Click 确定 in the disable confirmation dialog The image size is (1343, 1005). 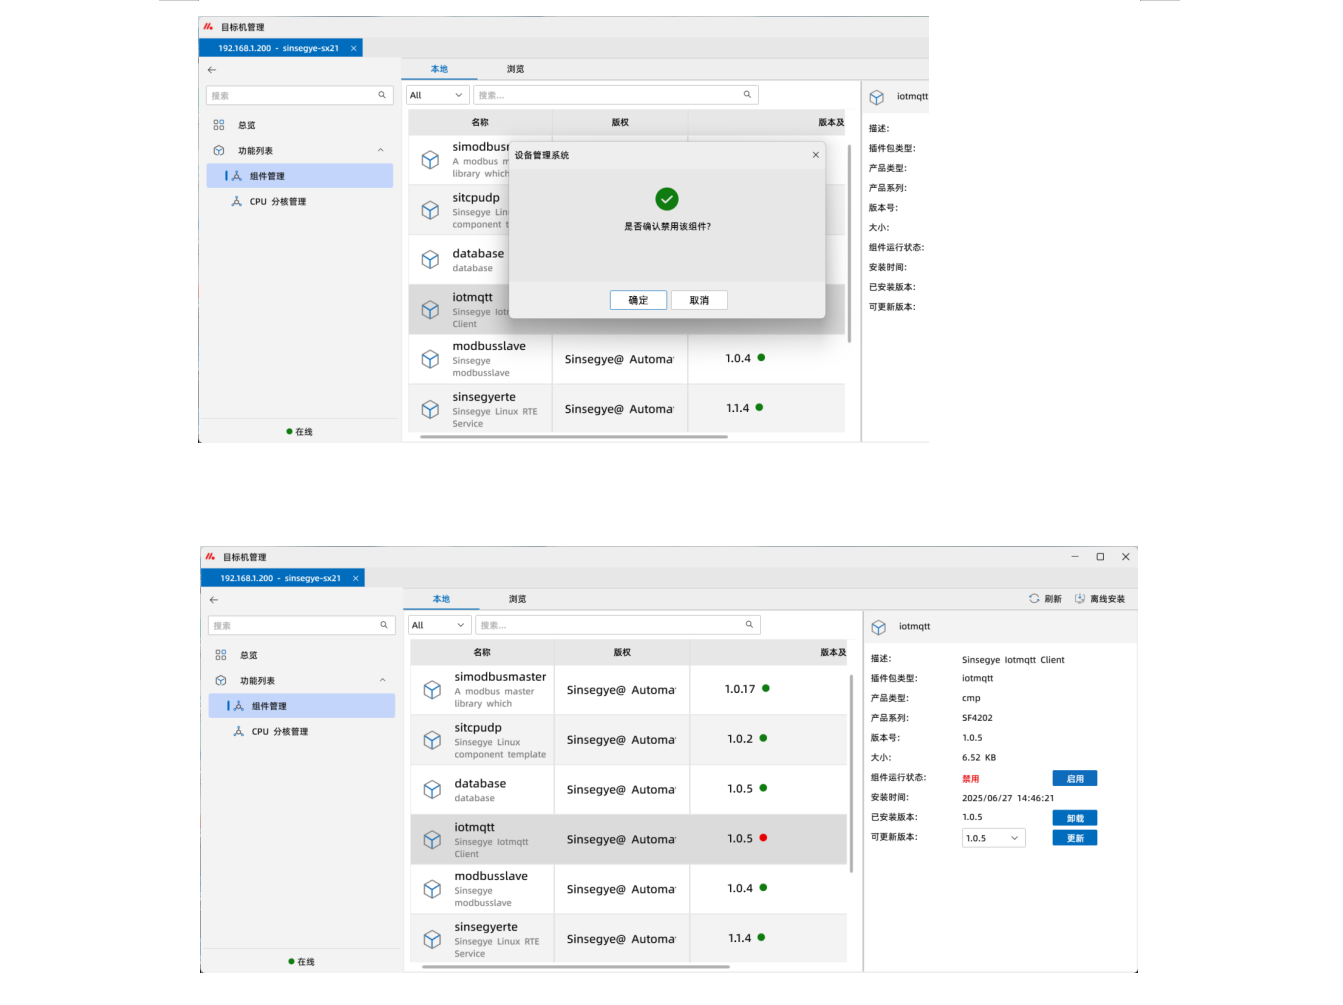coord(638,300)
